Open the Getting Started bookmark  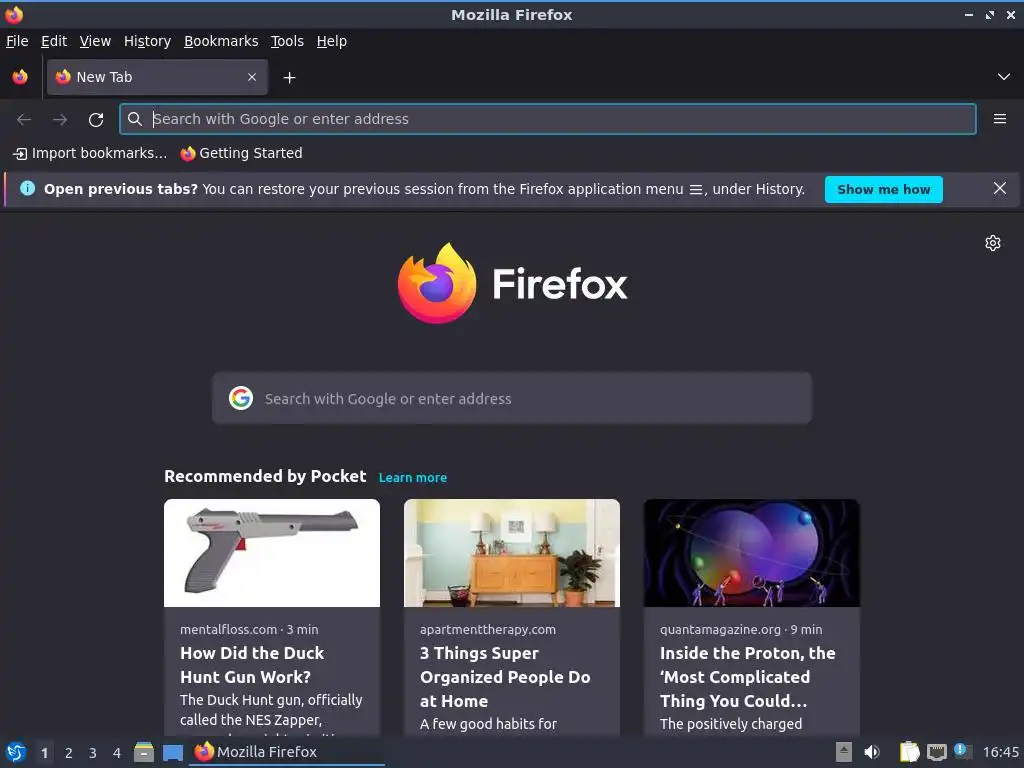click(x=242, y=153)
